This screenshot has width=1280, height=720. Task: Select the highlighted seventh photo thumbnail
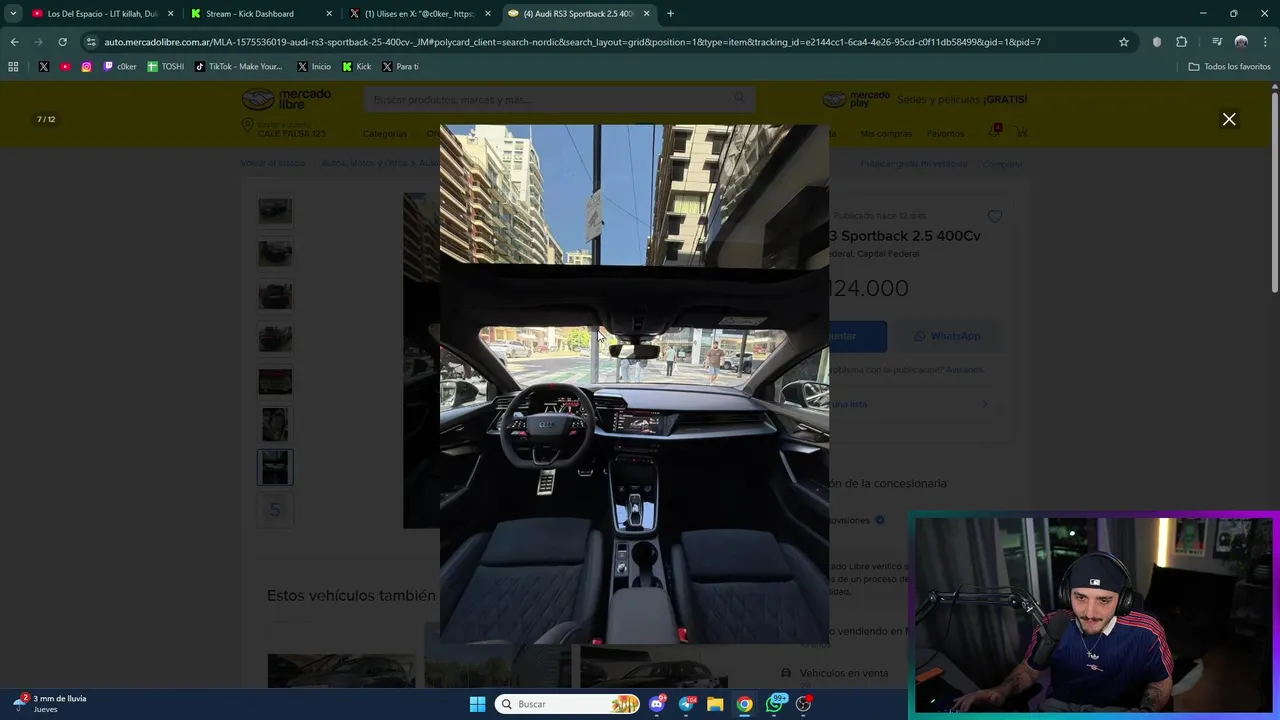tap(275, 467)
